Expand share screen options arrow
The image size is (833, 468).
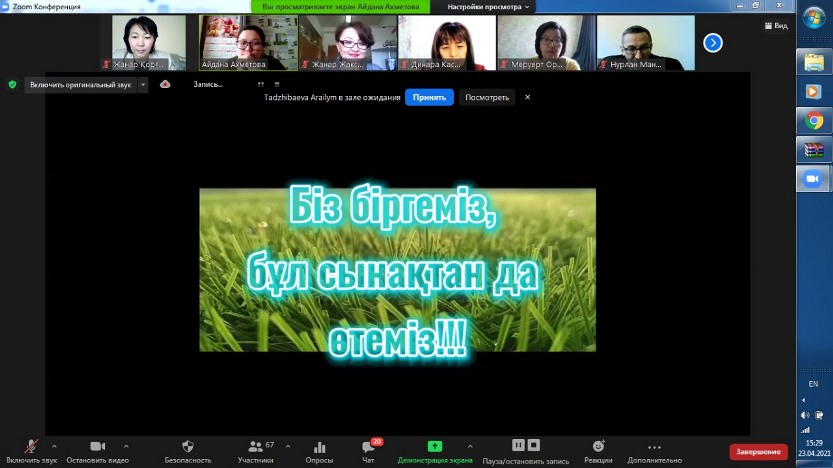tap(470, 446)
